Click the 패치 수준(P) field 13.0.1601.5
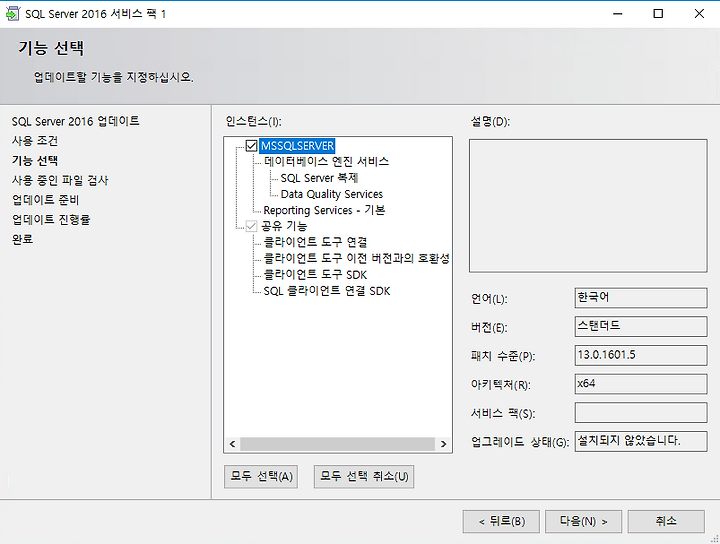This screenshot has height=544, width=720. click(x=641, y=355)
